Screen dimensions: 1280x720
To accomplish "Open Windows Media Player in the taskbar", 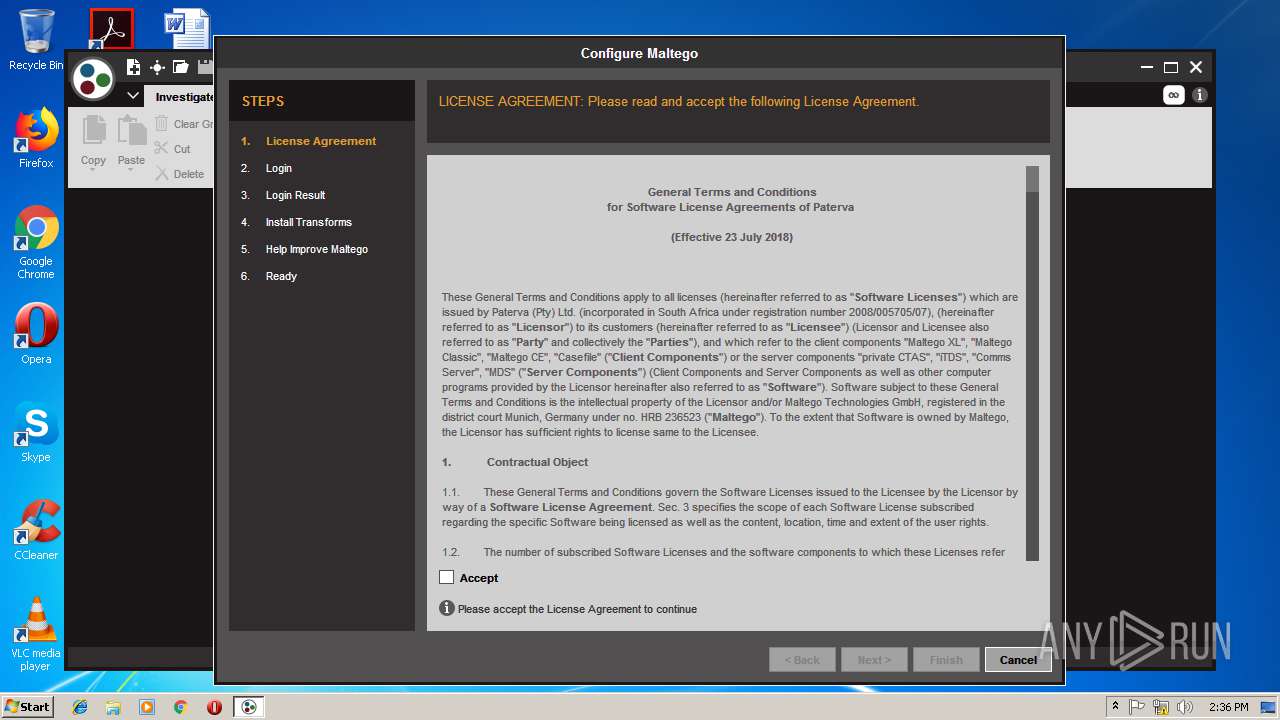I will click(x=147, y=707).
